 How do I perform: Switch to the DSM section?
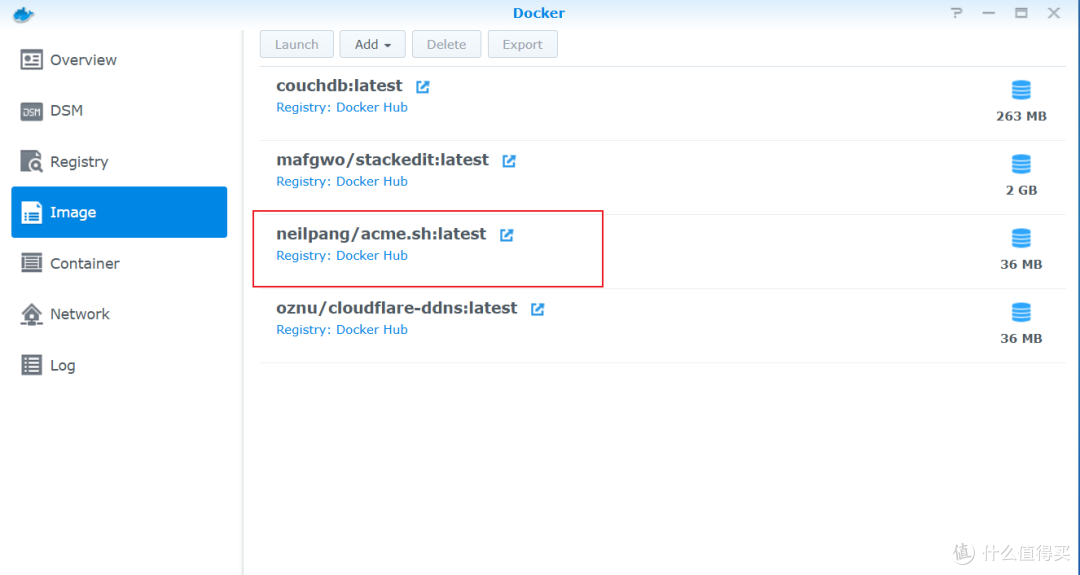pos(119,111)
